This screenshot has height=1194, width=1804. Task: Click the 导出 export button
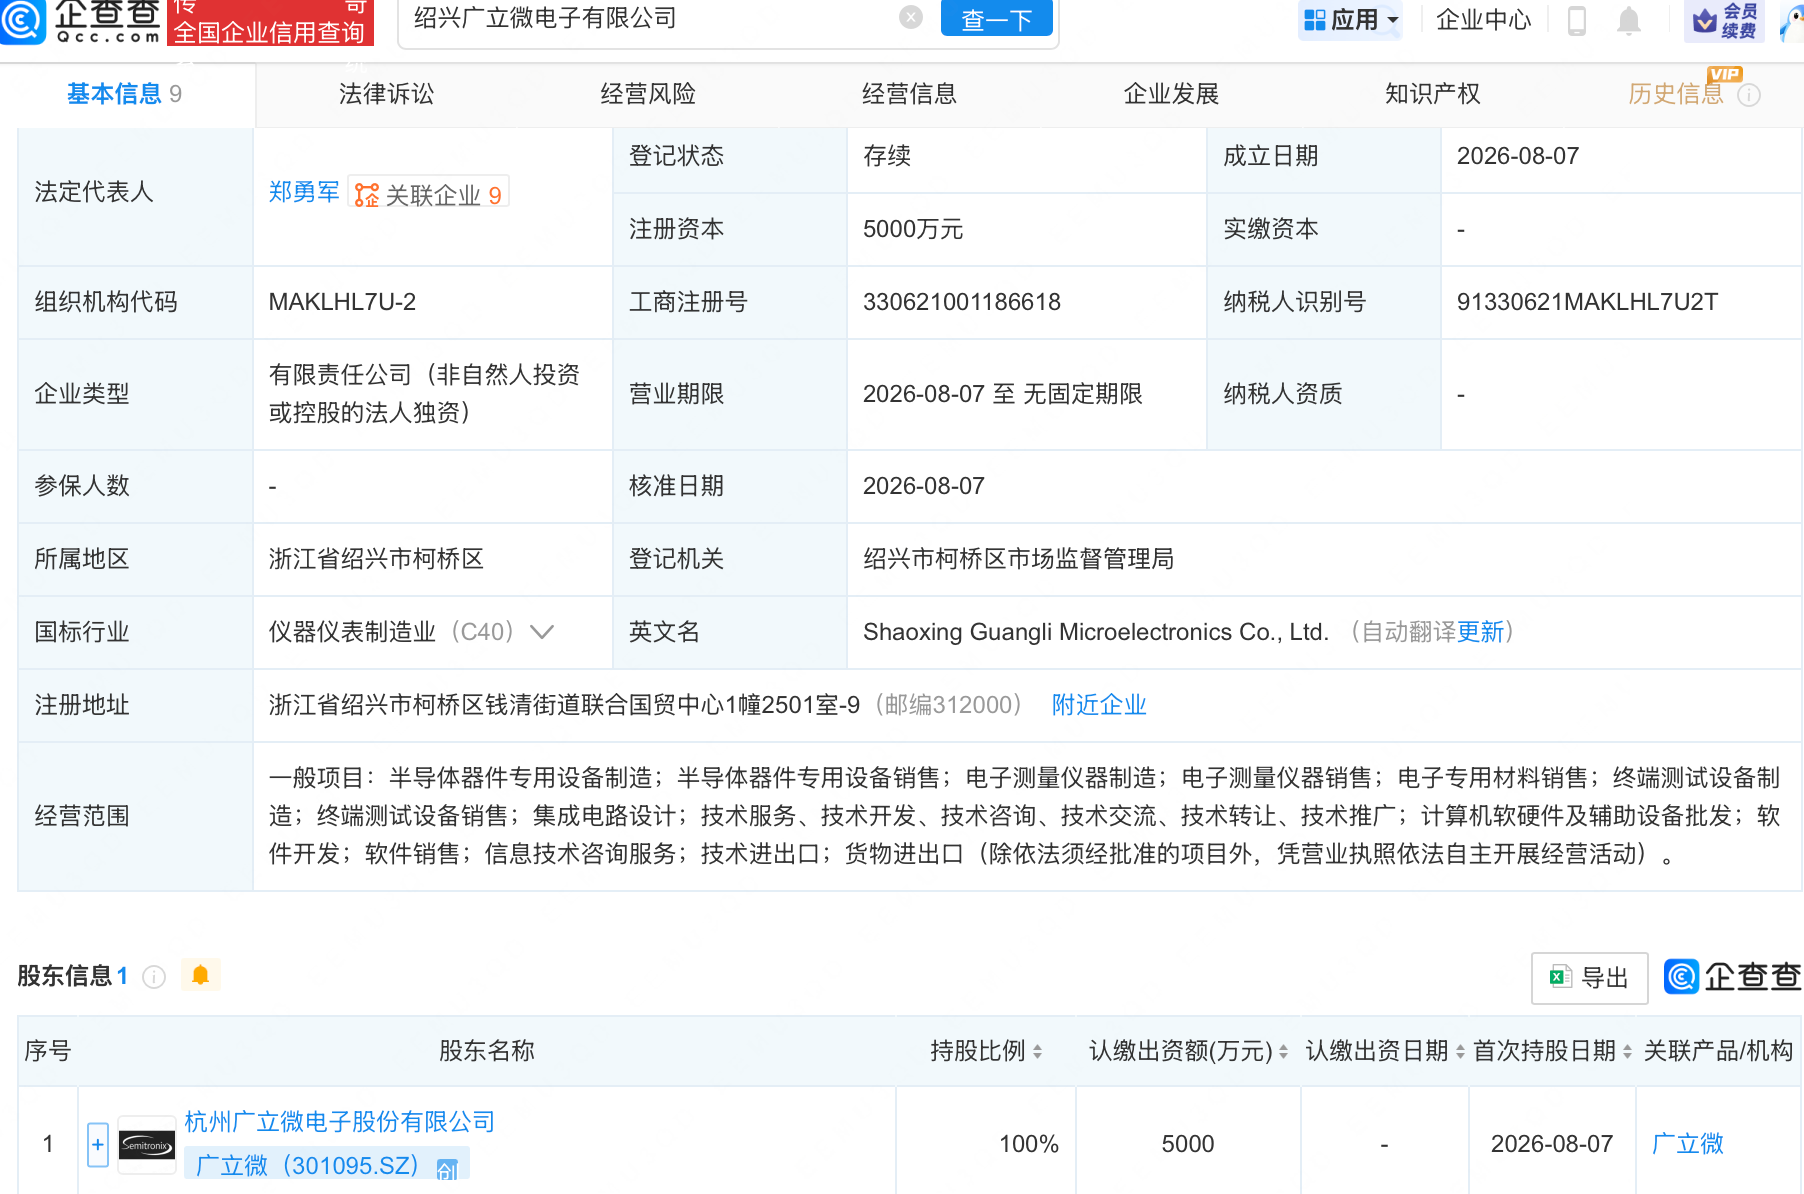click(x=1589, y=978)
